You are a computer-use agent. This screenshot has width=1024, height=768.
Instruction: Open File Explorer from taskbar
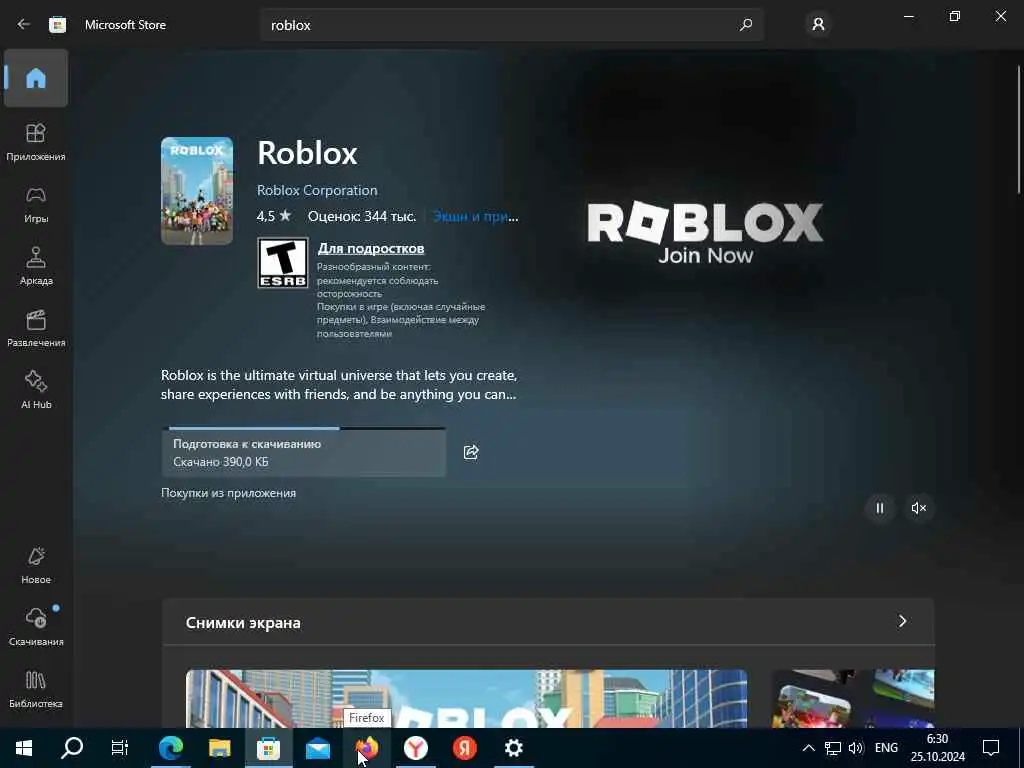click(x=219, y=748)
